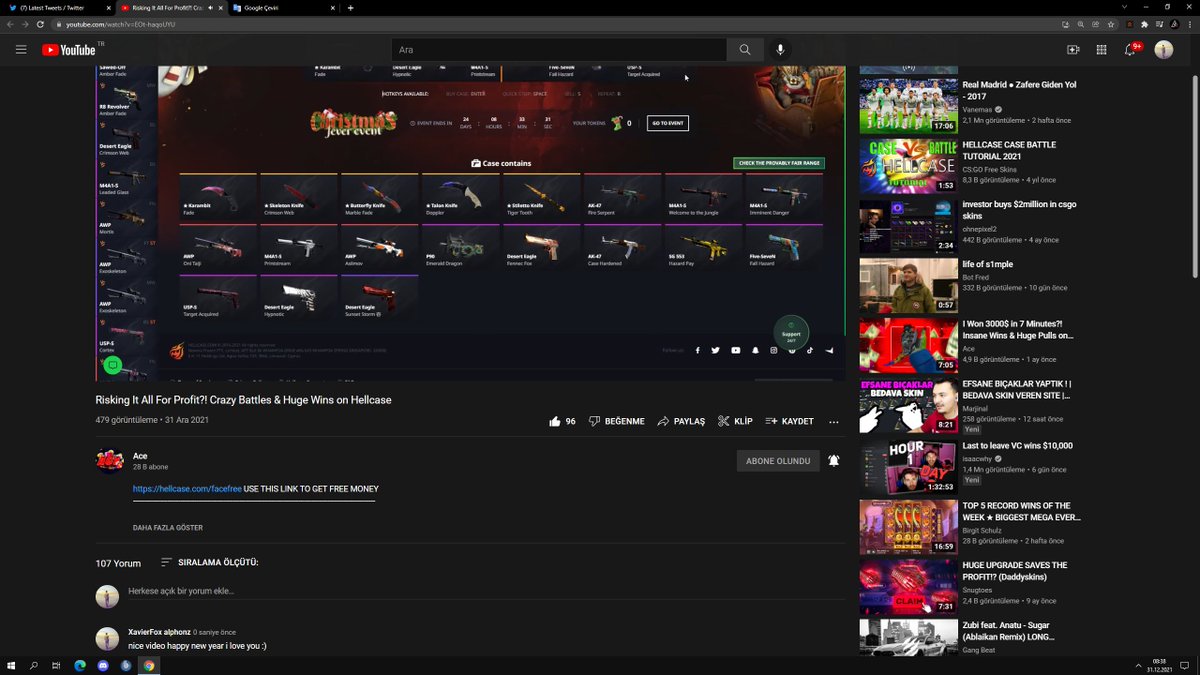This screenshot has height=675, width=1200.
Task: Click the youtube.com address bar
Action: pos(560,24)
